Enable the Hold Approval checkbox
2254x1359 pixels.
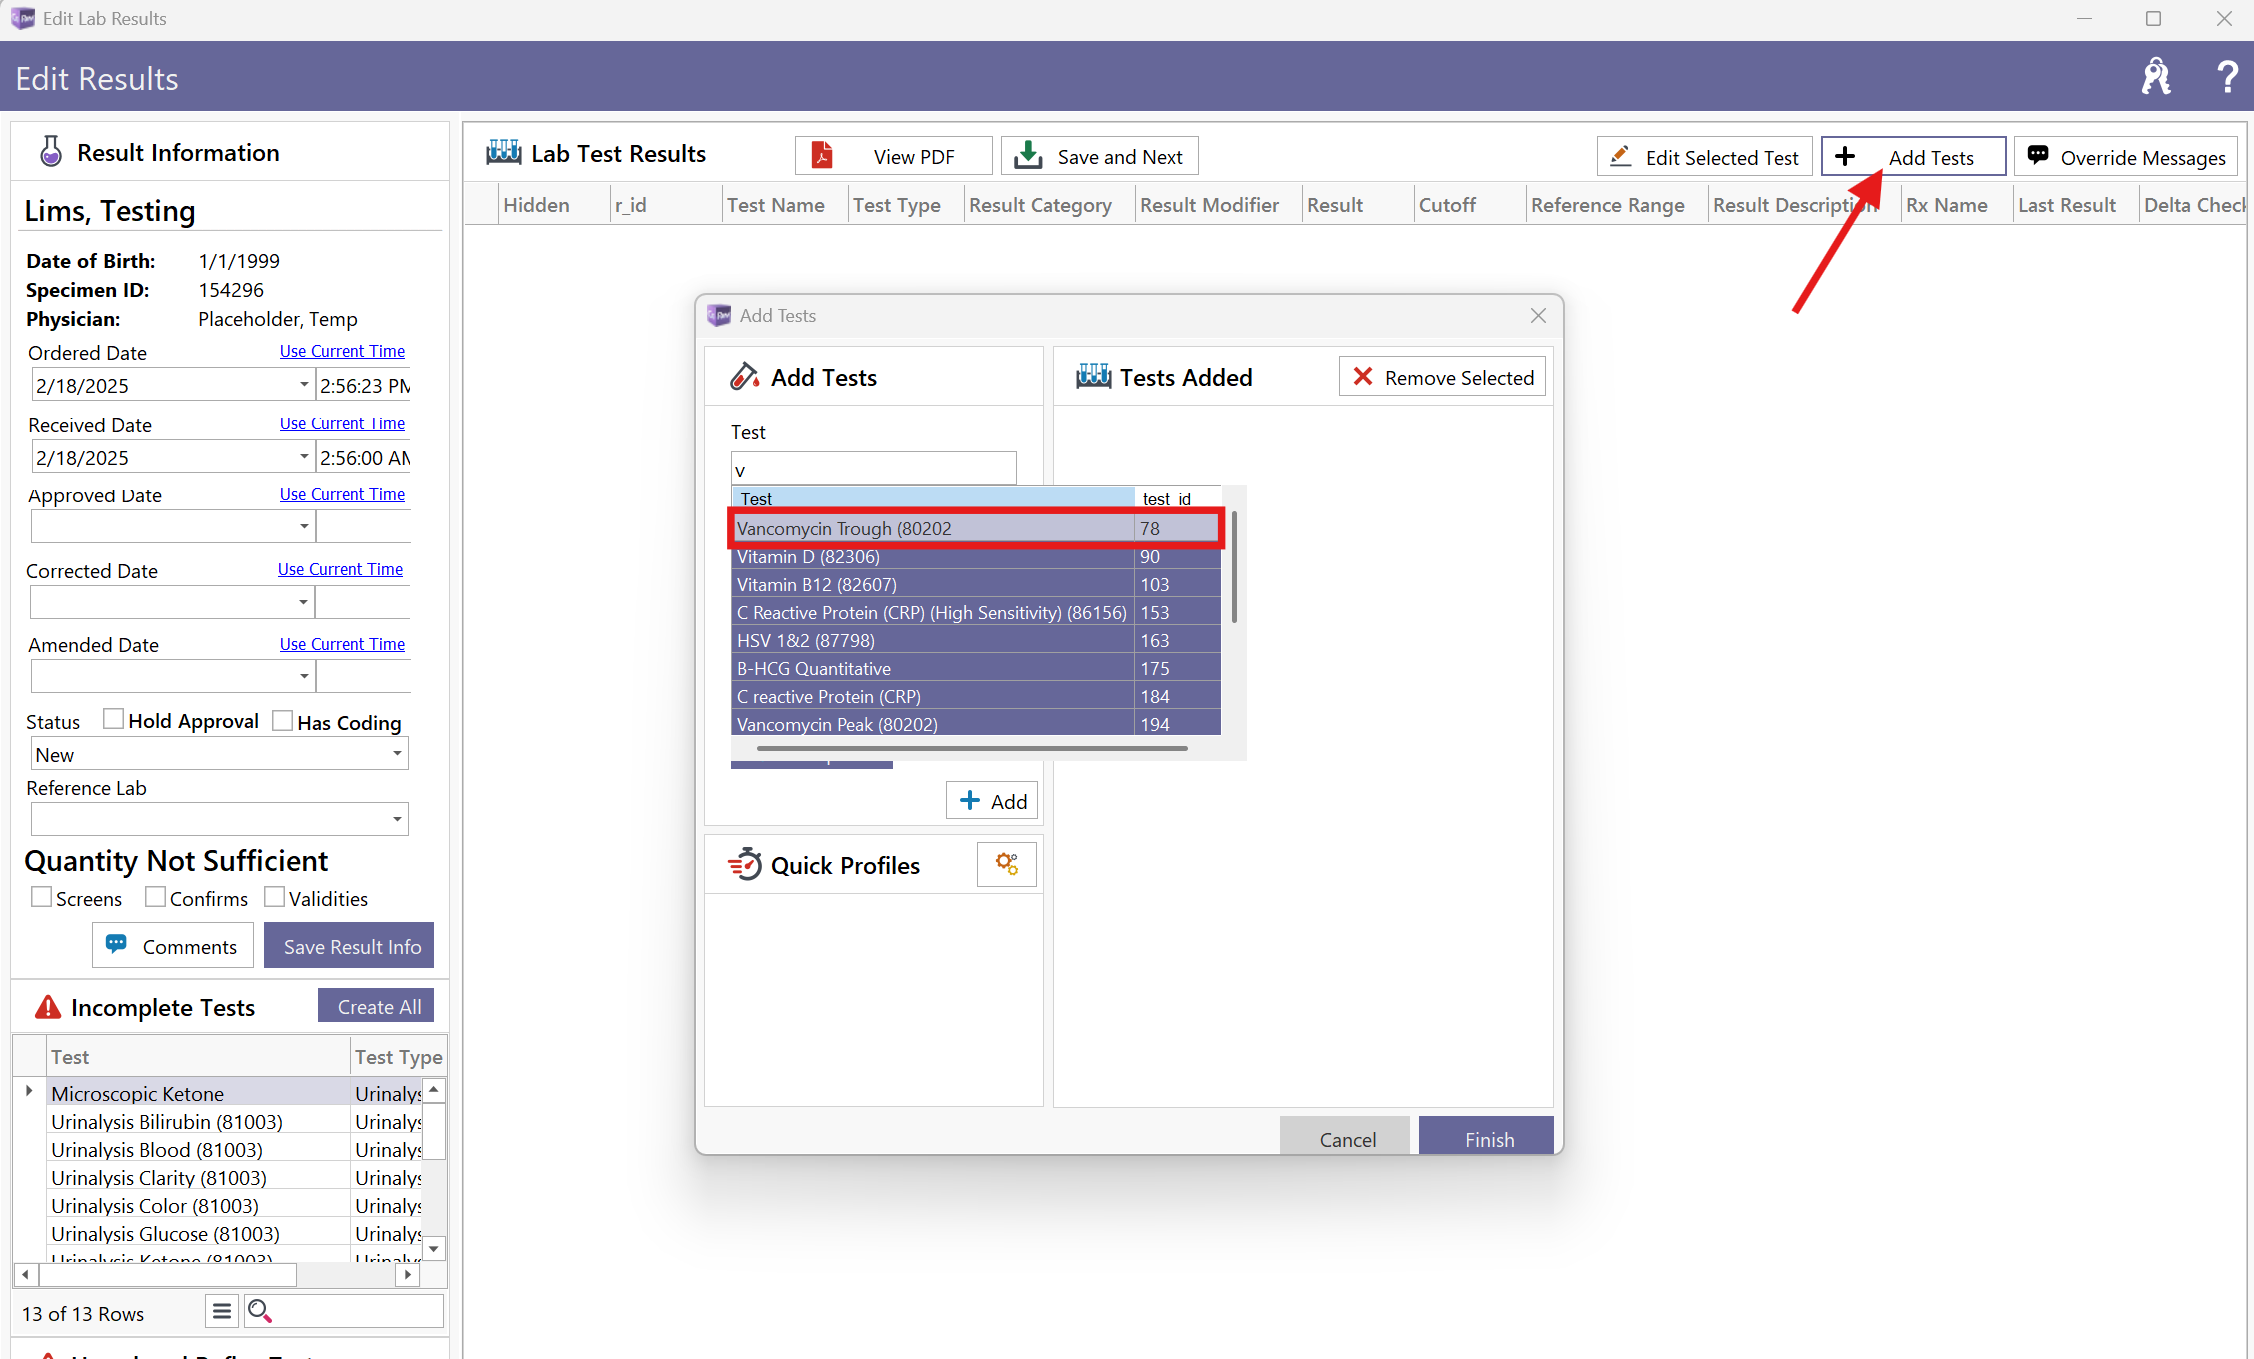click(114, 720)
